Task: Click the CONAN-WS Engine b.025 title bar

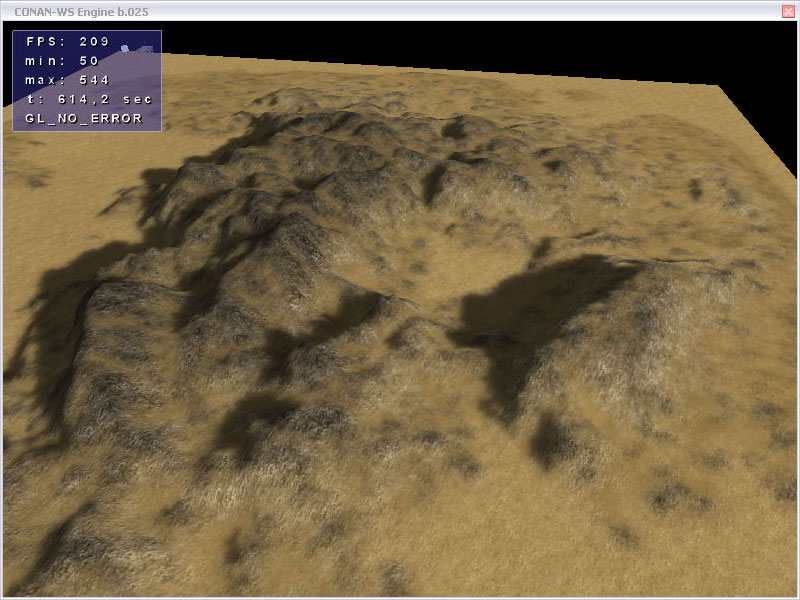Action: tap(400, 10)
